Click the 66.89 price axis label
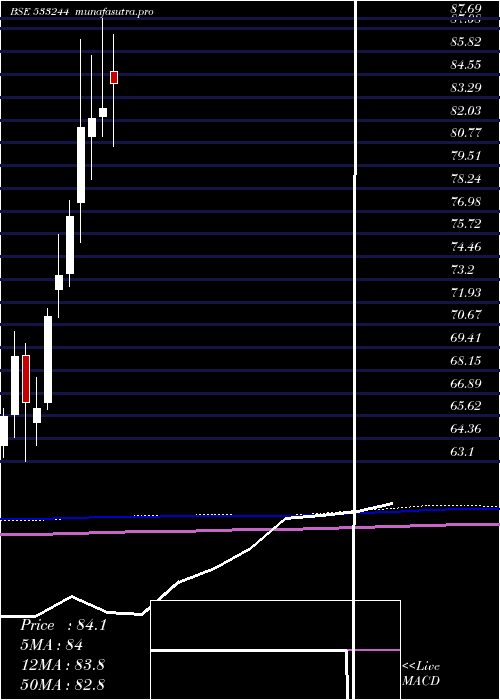The image size is (500, 700). (x=466, y=383)
